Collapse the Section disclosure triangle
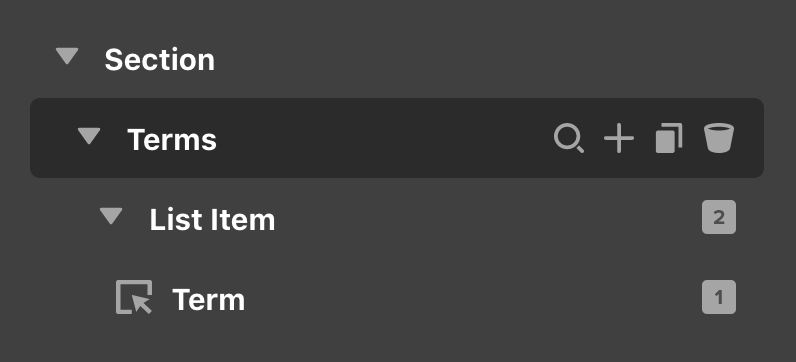The height and width of the screenshot is (362, 796). pyautogui.click(x=67, y=56)
